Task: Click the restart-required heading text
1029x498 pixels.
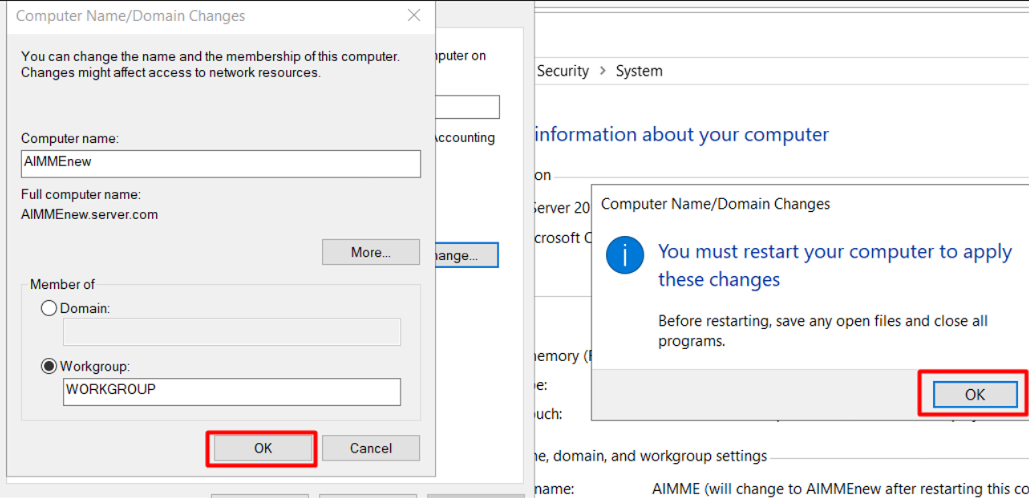Action: pyautogui.click(x=835, y=265)
